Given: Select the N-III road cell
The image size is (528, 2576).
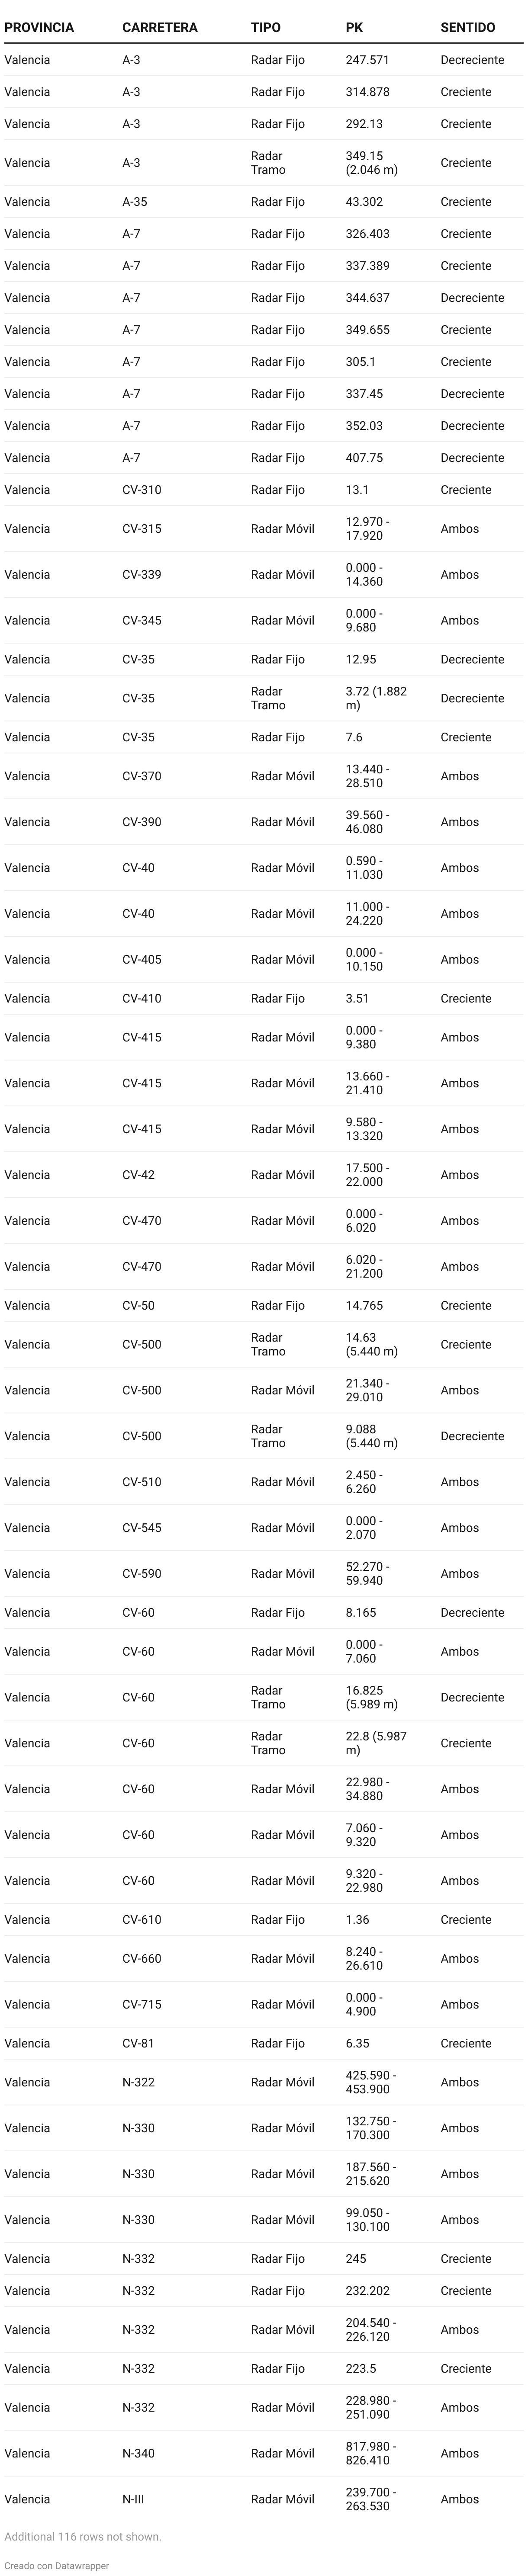Looking at the screenshot, I should click(133, 2499).
